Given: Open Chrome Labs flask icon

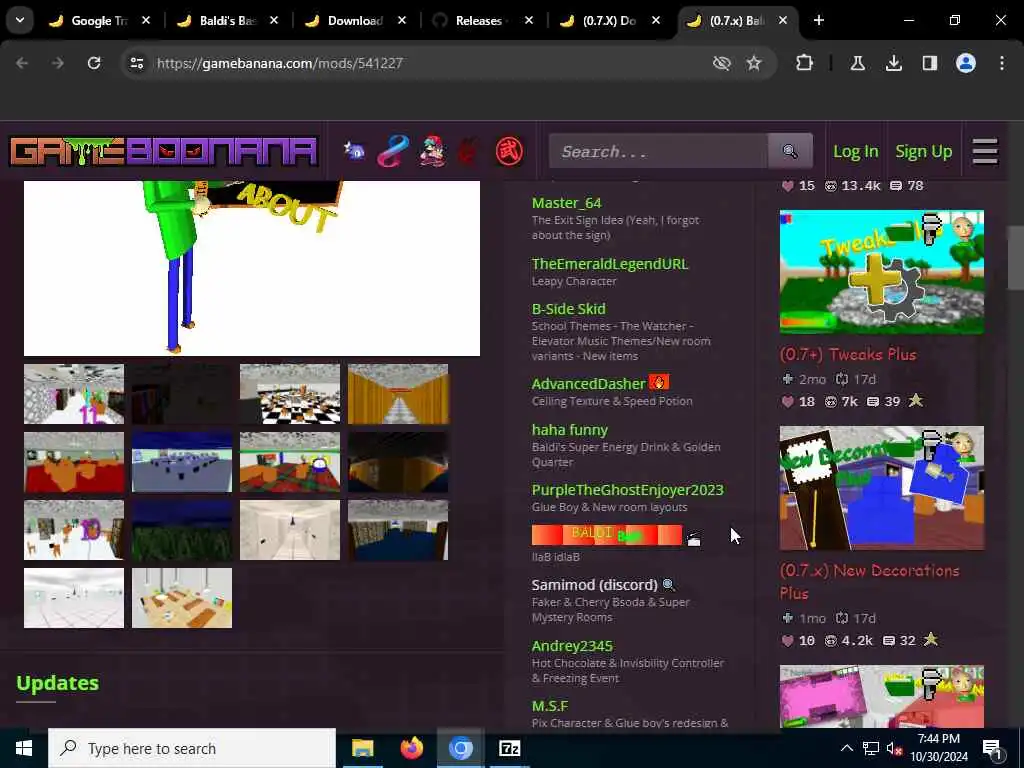Looking at the screenshot, I should [x=857, y=63].
